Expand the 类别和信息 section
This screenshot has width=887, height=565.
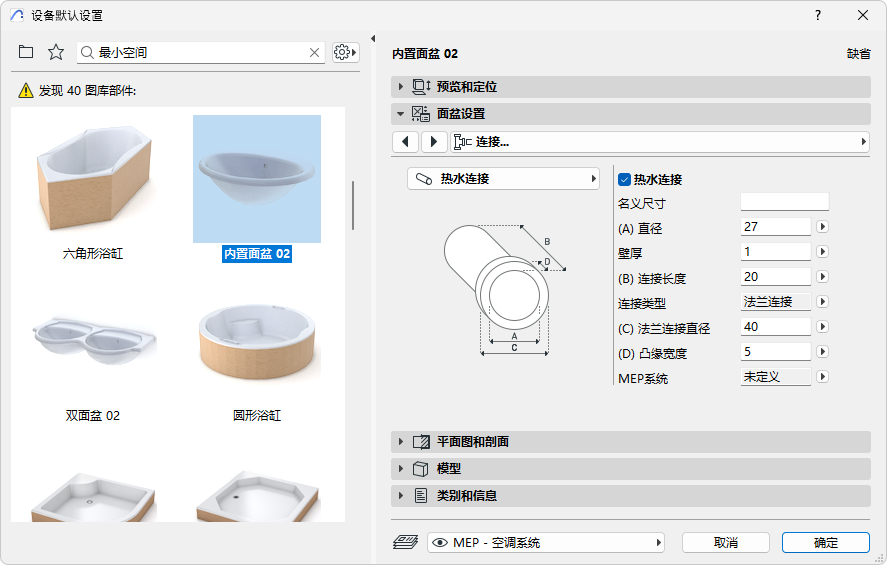(401, 496)
